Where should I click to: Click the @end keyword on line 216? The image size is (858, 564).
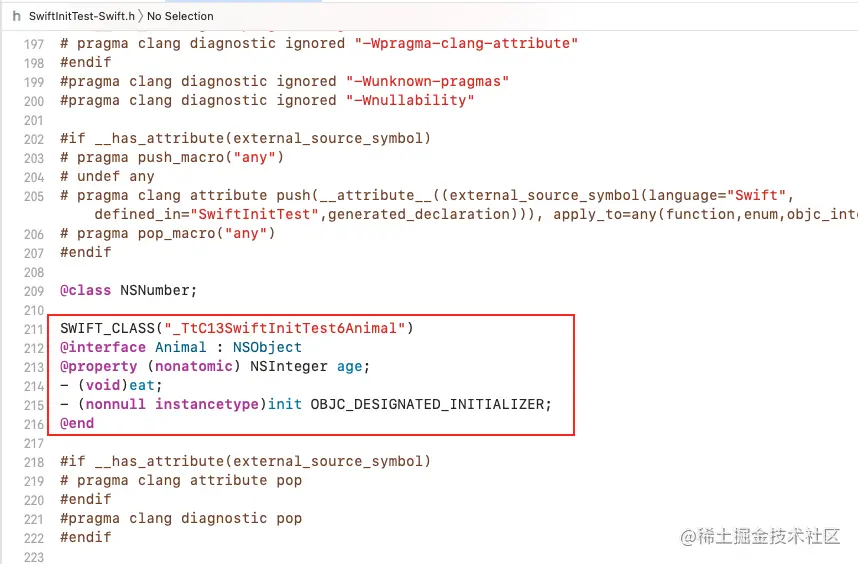[77, 423]
